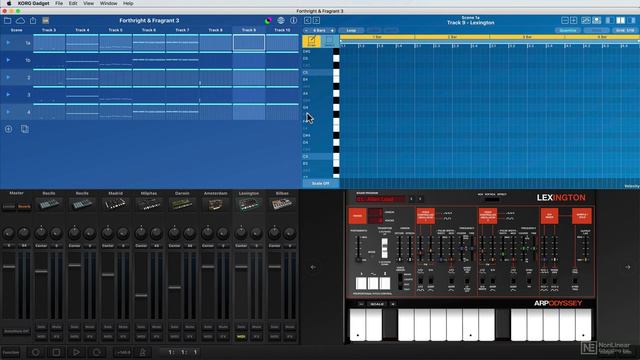Click the color wheel icon

pos(268,21)
